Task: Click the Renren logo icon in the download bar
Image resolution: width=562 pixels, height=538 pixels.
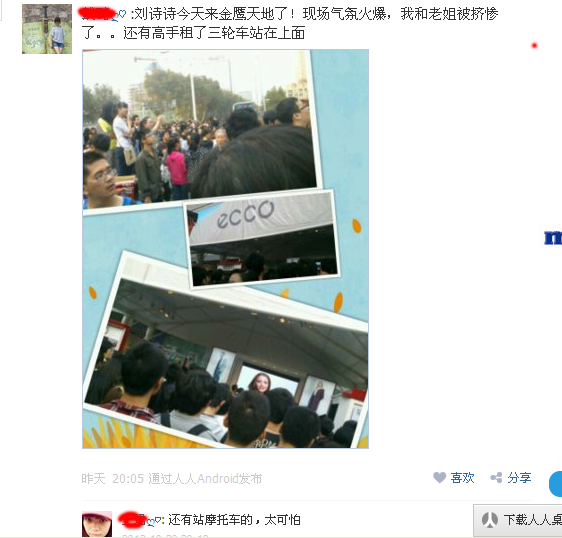Action: click(489, 519)
